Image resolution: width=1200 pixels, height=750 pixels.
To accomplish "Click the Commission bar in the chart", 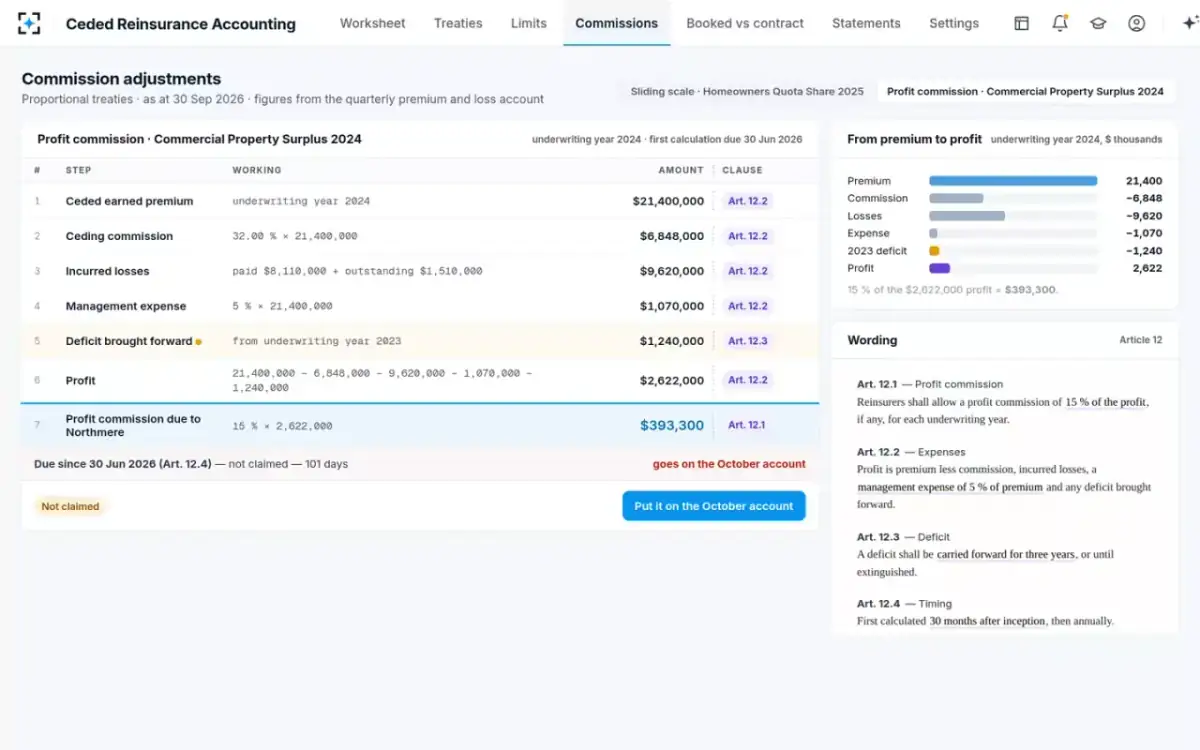I will point(956,198).
